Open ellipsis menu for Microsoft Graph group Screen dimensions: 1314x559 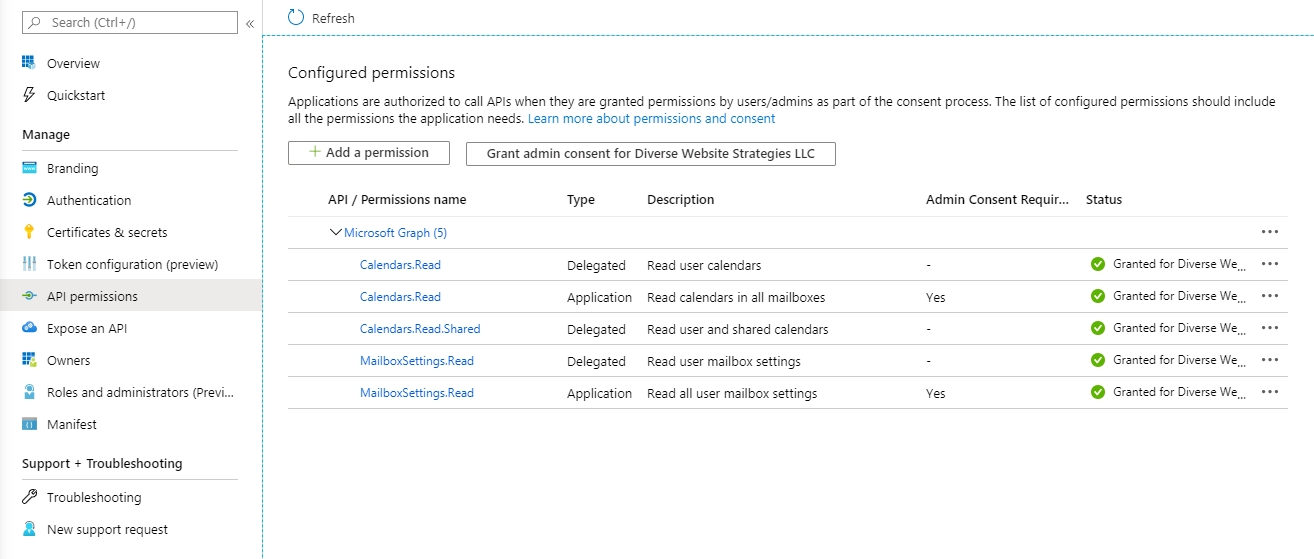tap(1270, 231)
